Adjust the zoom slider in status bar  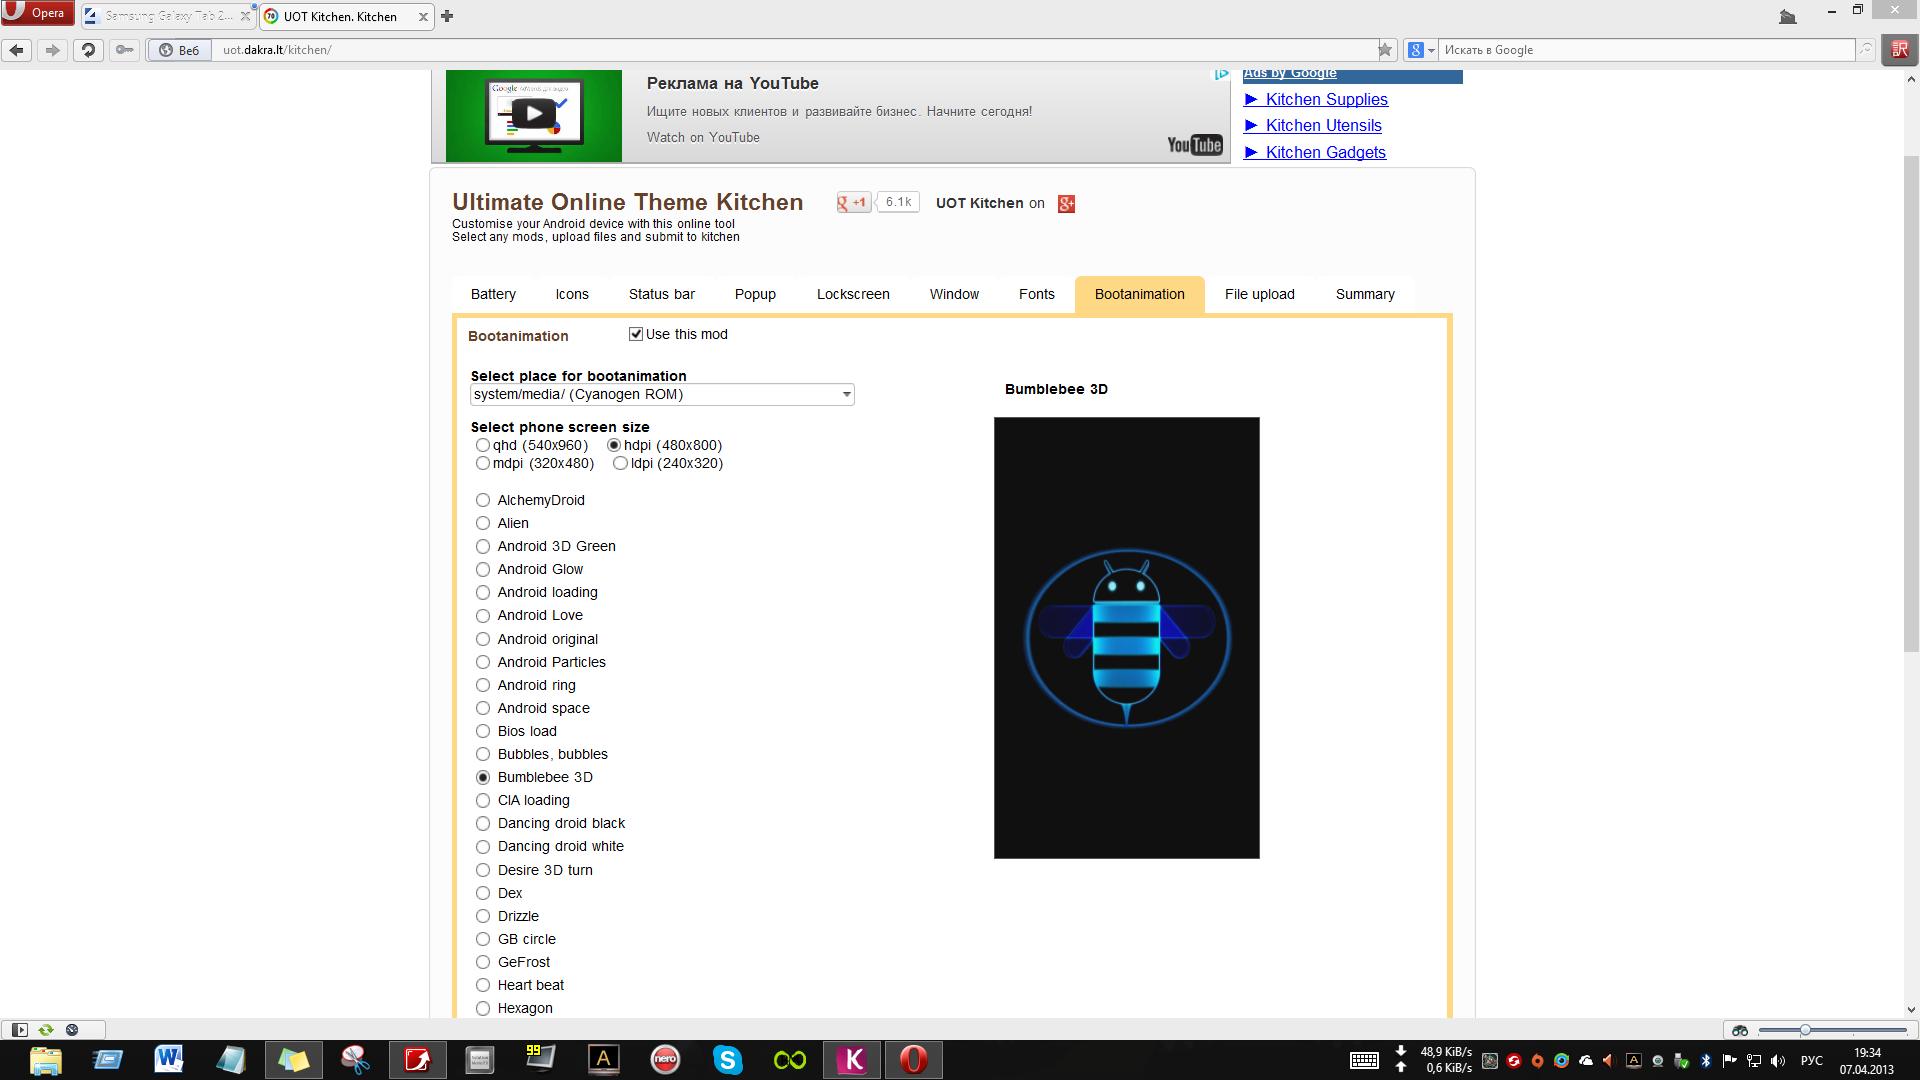[x=1805, y=1030]
